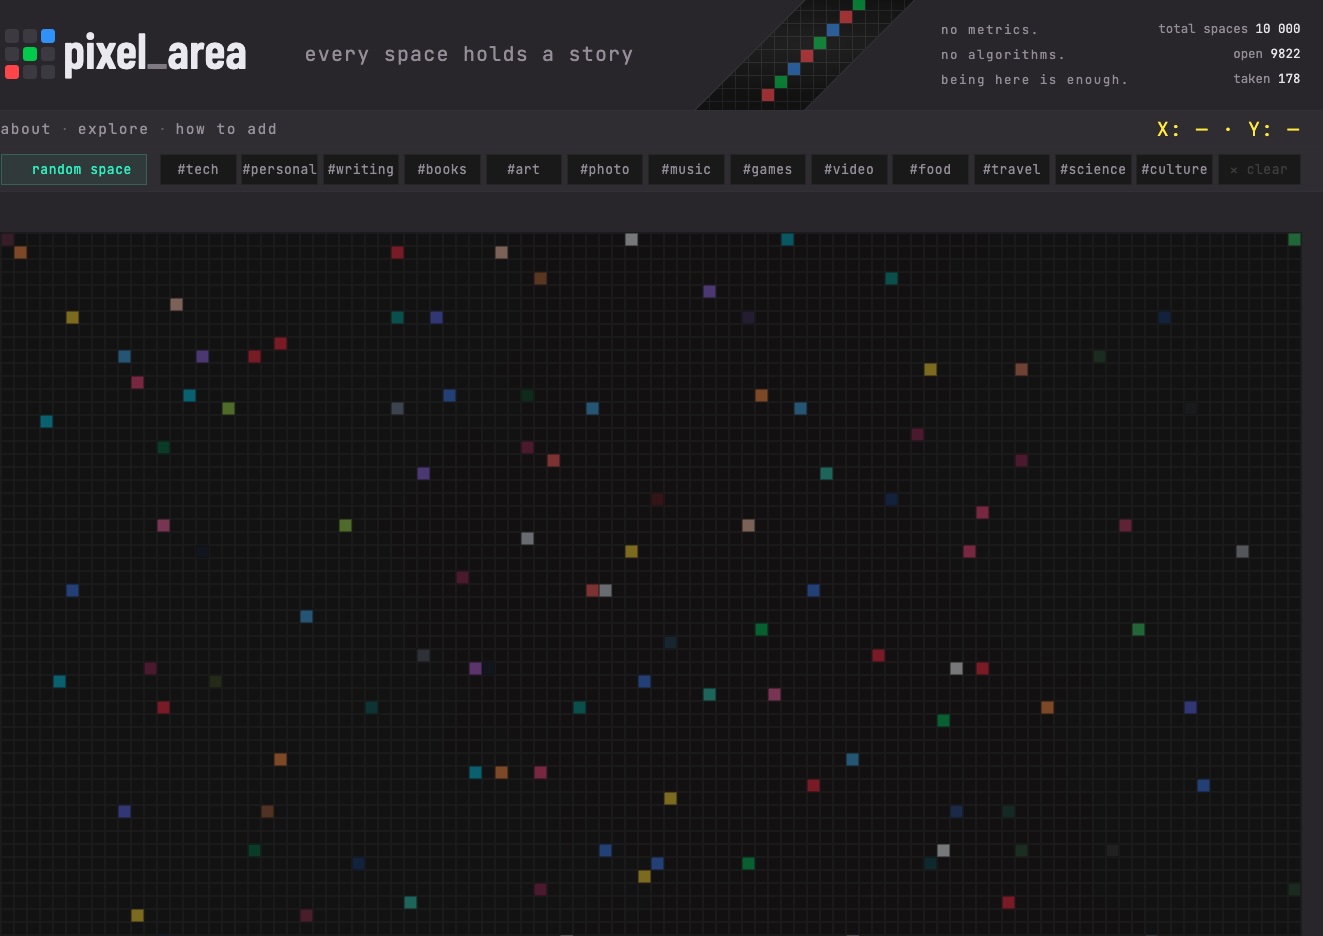Screen dimensions: 1323x936
Task: Choose the #culture tag
Action: 1174,169
